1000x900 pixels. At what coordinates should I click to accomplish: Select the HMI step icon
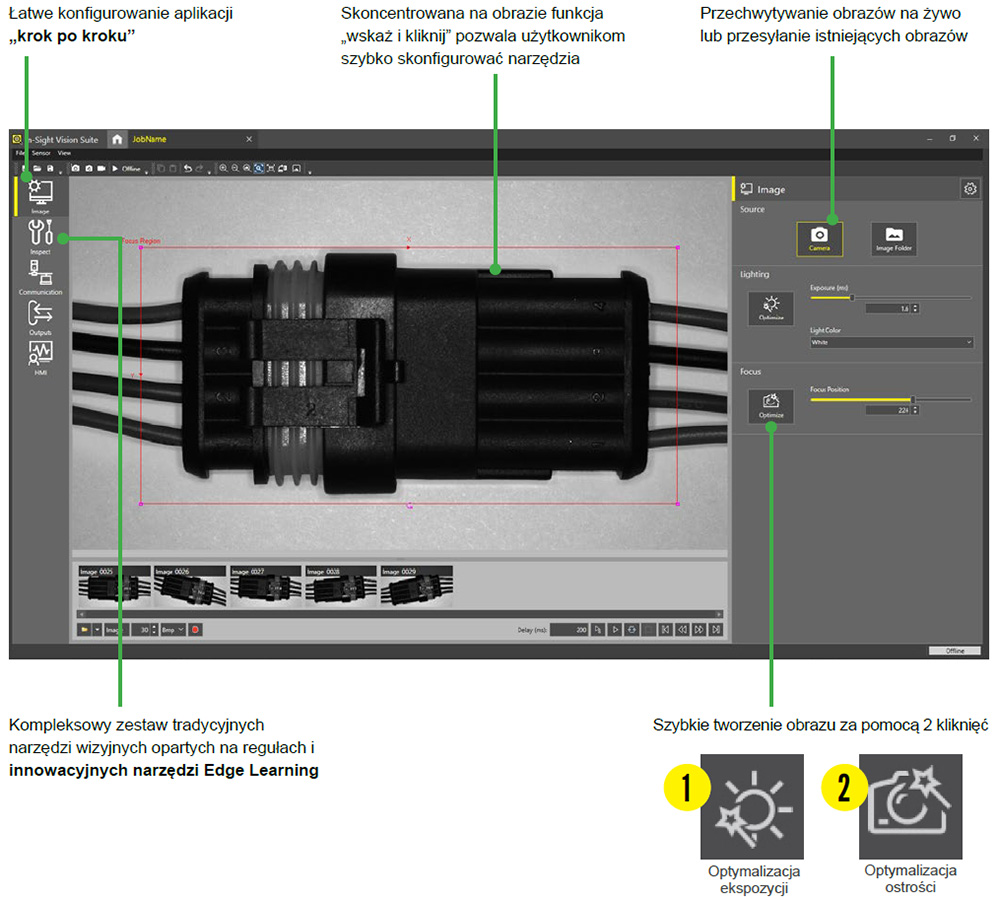point(40,356)
